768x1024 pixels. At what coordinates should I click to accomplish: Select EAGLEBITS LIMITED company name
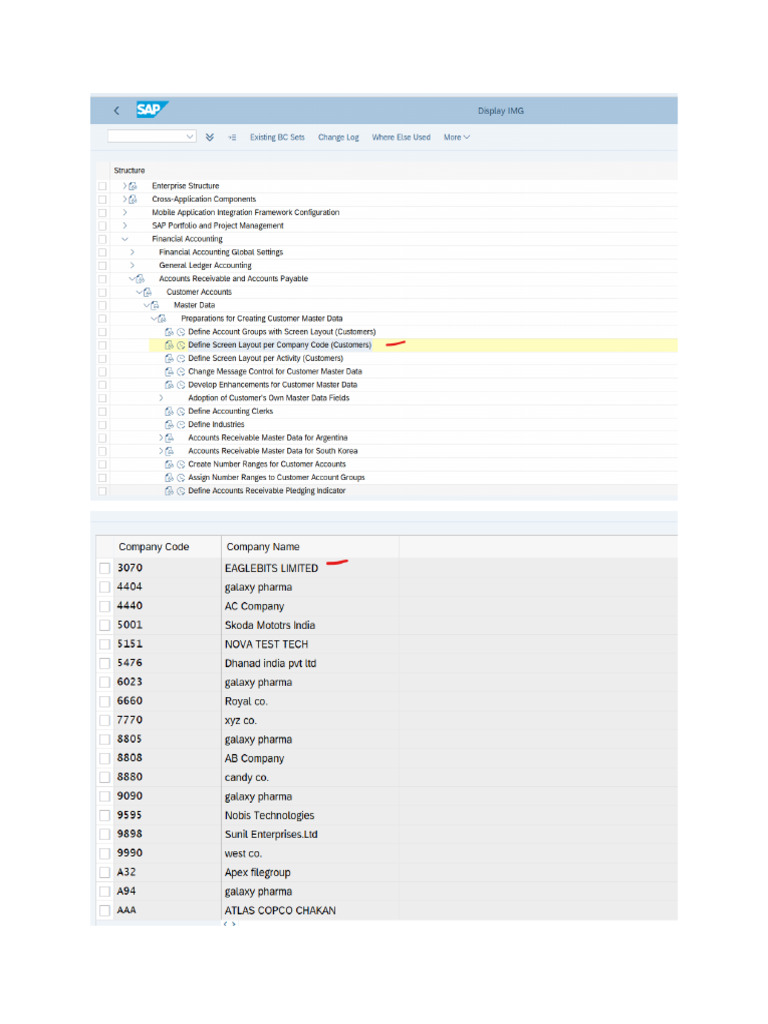(271, 568)
